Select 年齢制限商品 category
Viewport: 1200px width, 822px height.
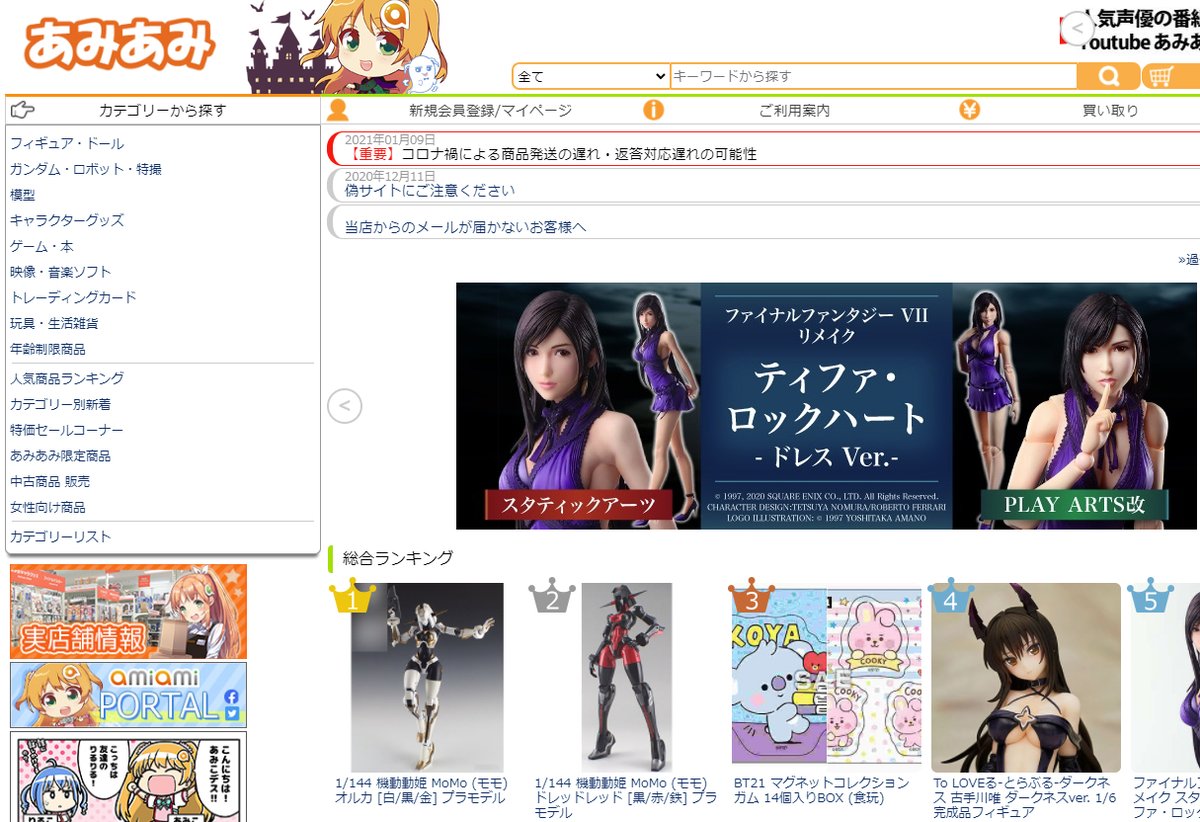click(48, 349)
